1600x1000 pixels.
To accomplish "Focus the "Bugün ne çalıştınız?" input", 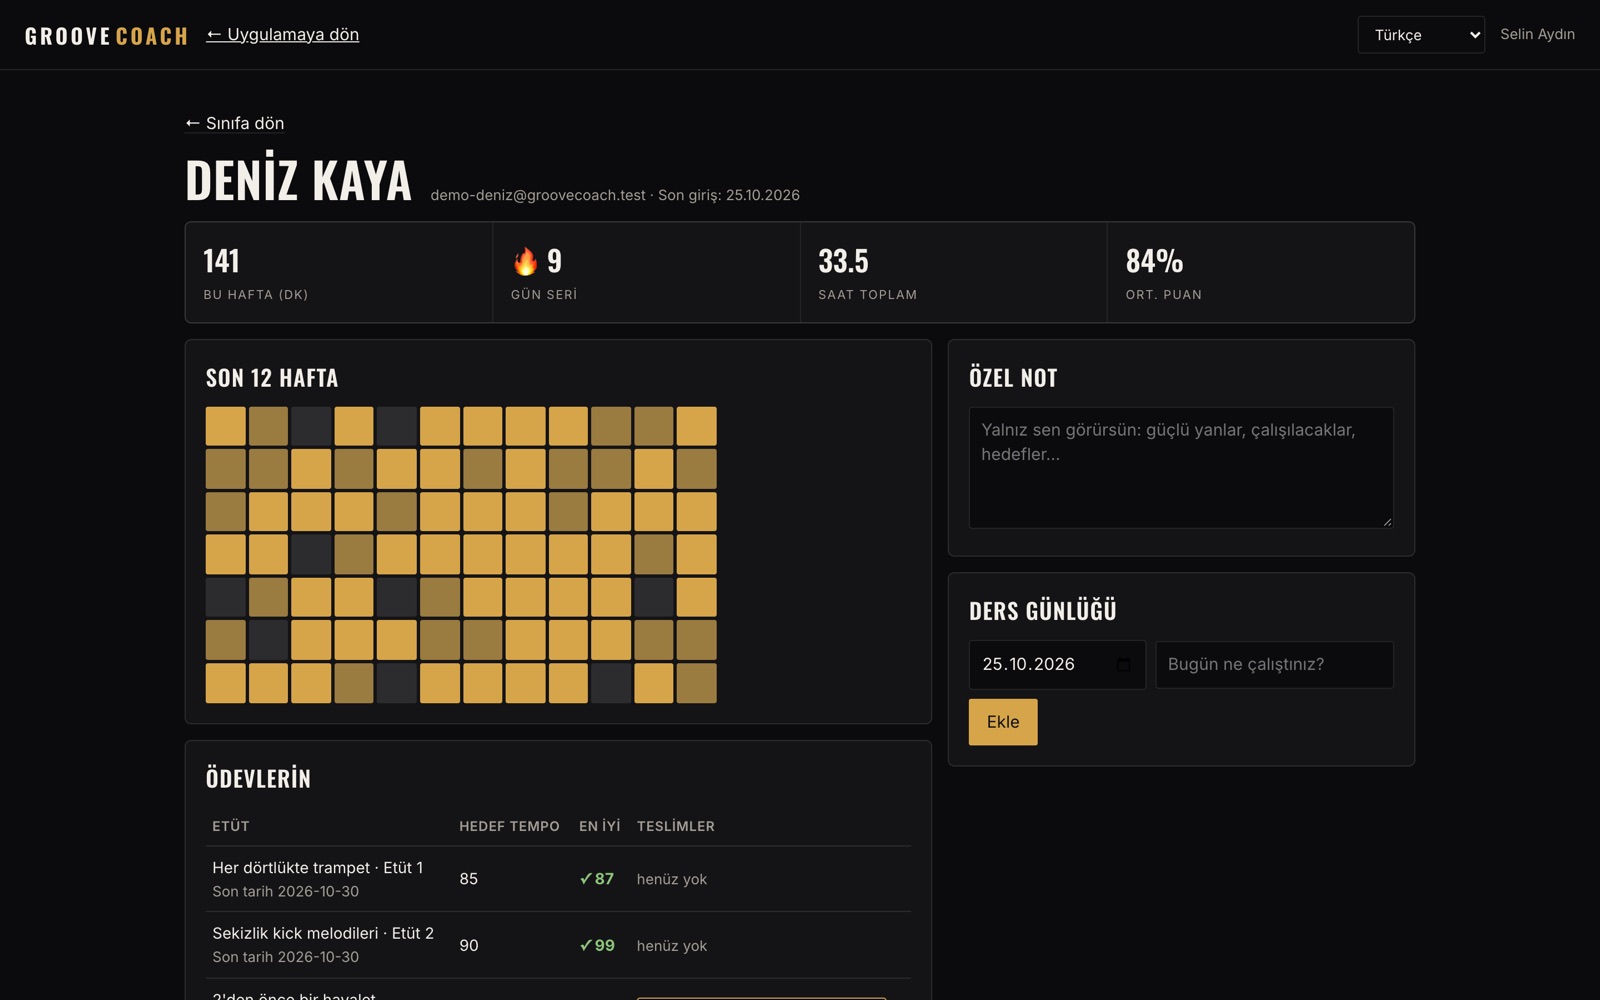I will click(1274, 665).
